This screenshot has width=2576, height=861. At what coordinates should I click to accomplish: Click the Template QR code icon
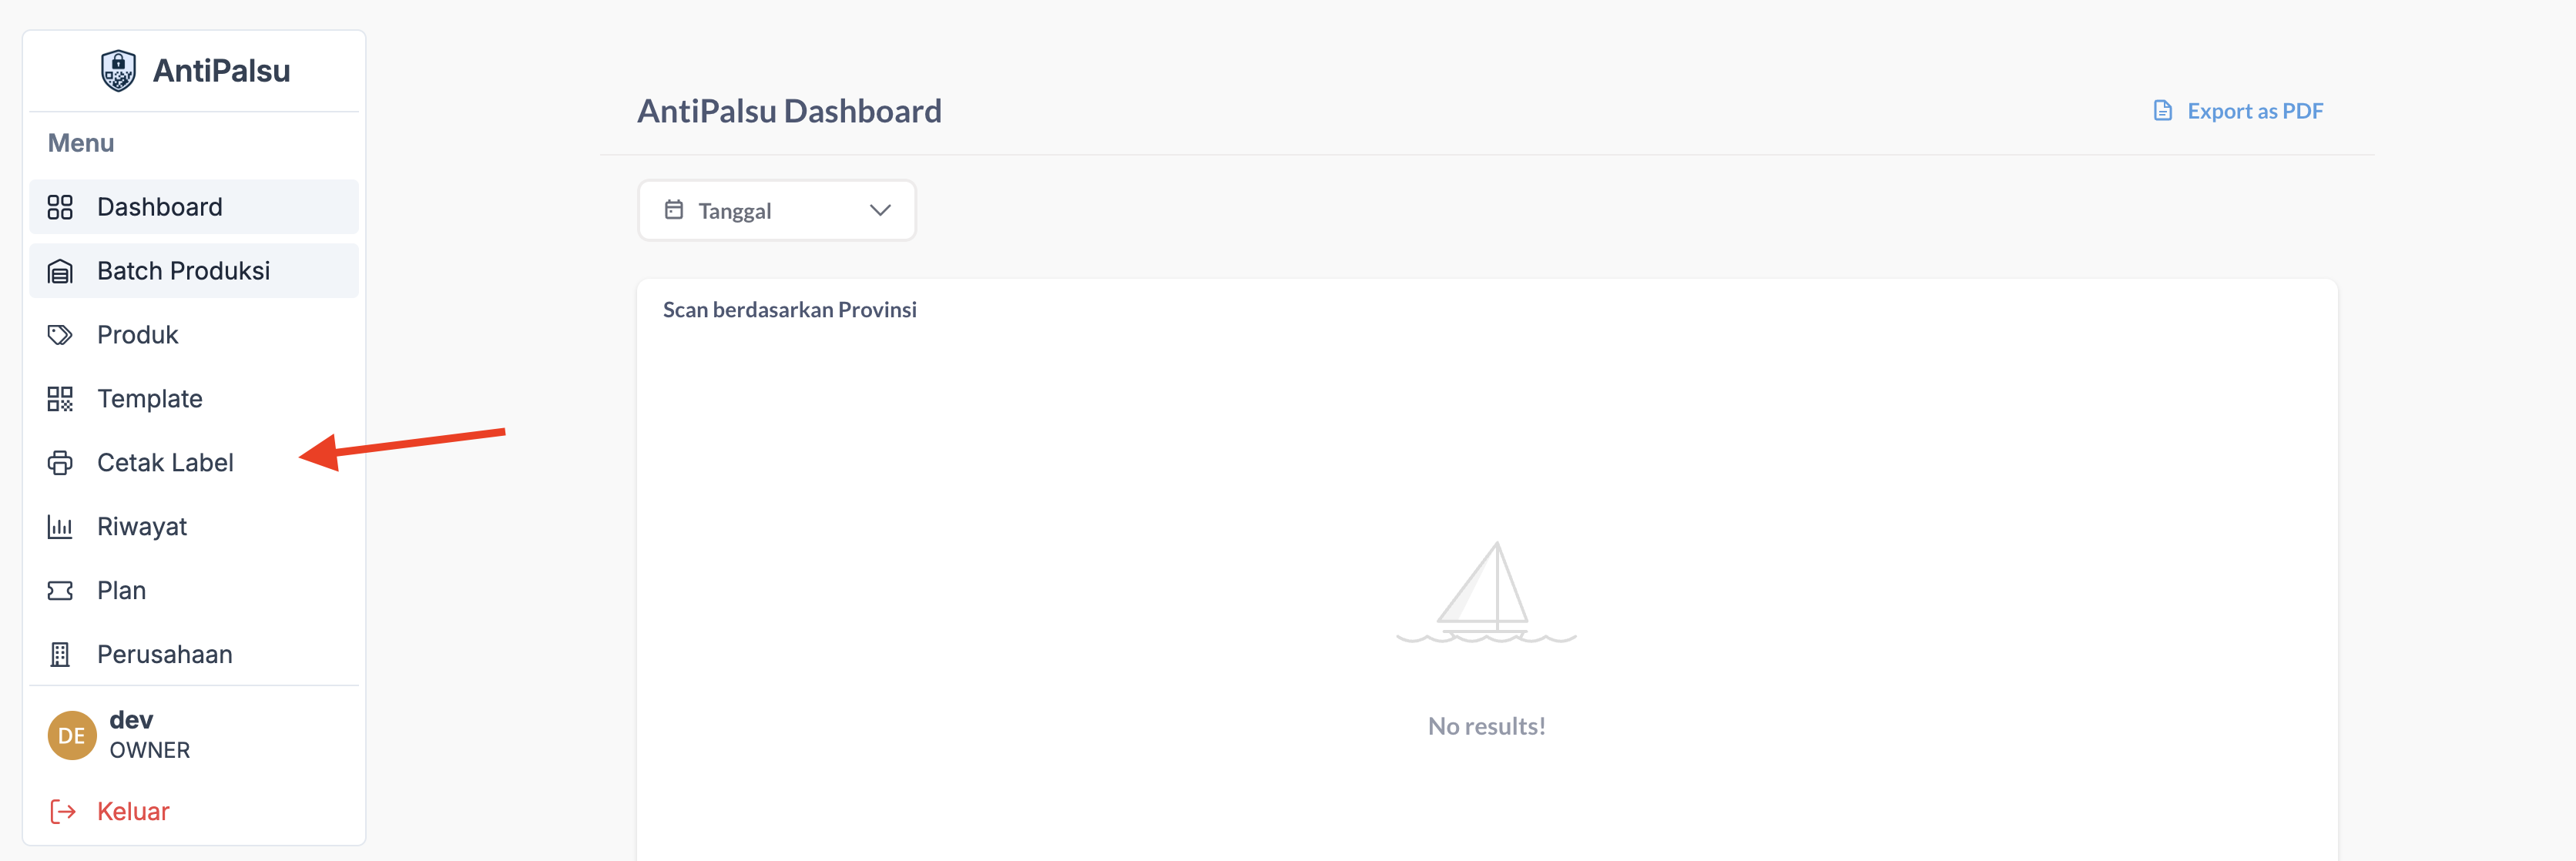(60, 399)
